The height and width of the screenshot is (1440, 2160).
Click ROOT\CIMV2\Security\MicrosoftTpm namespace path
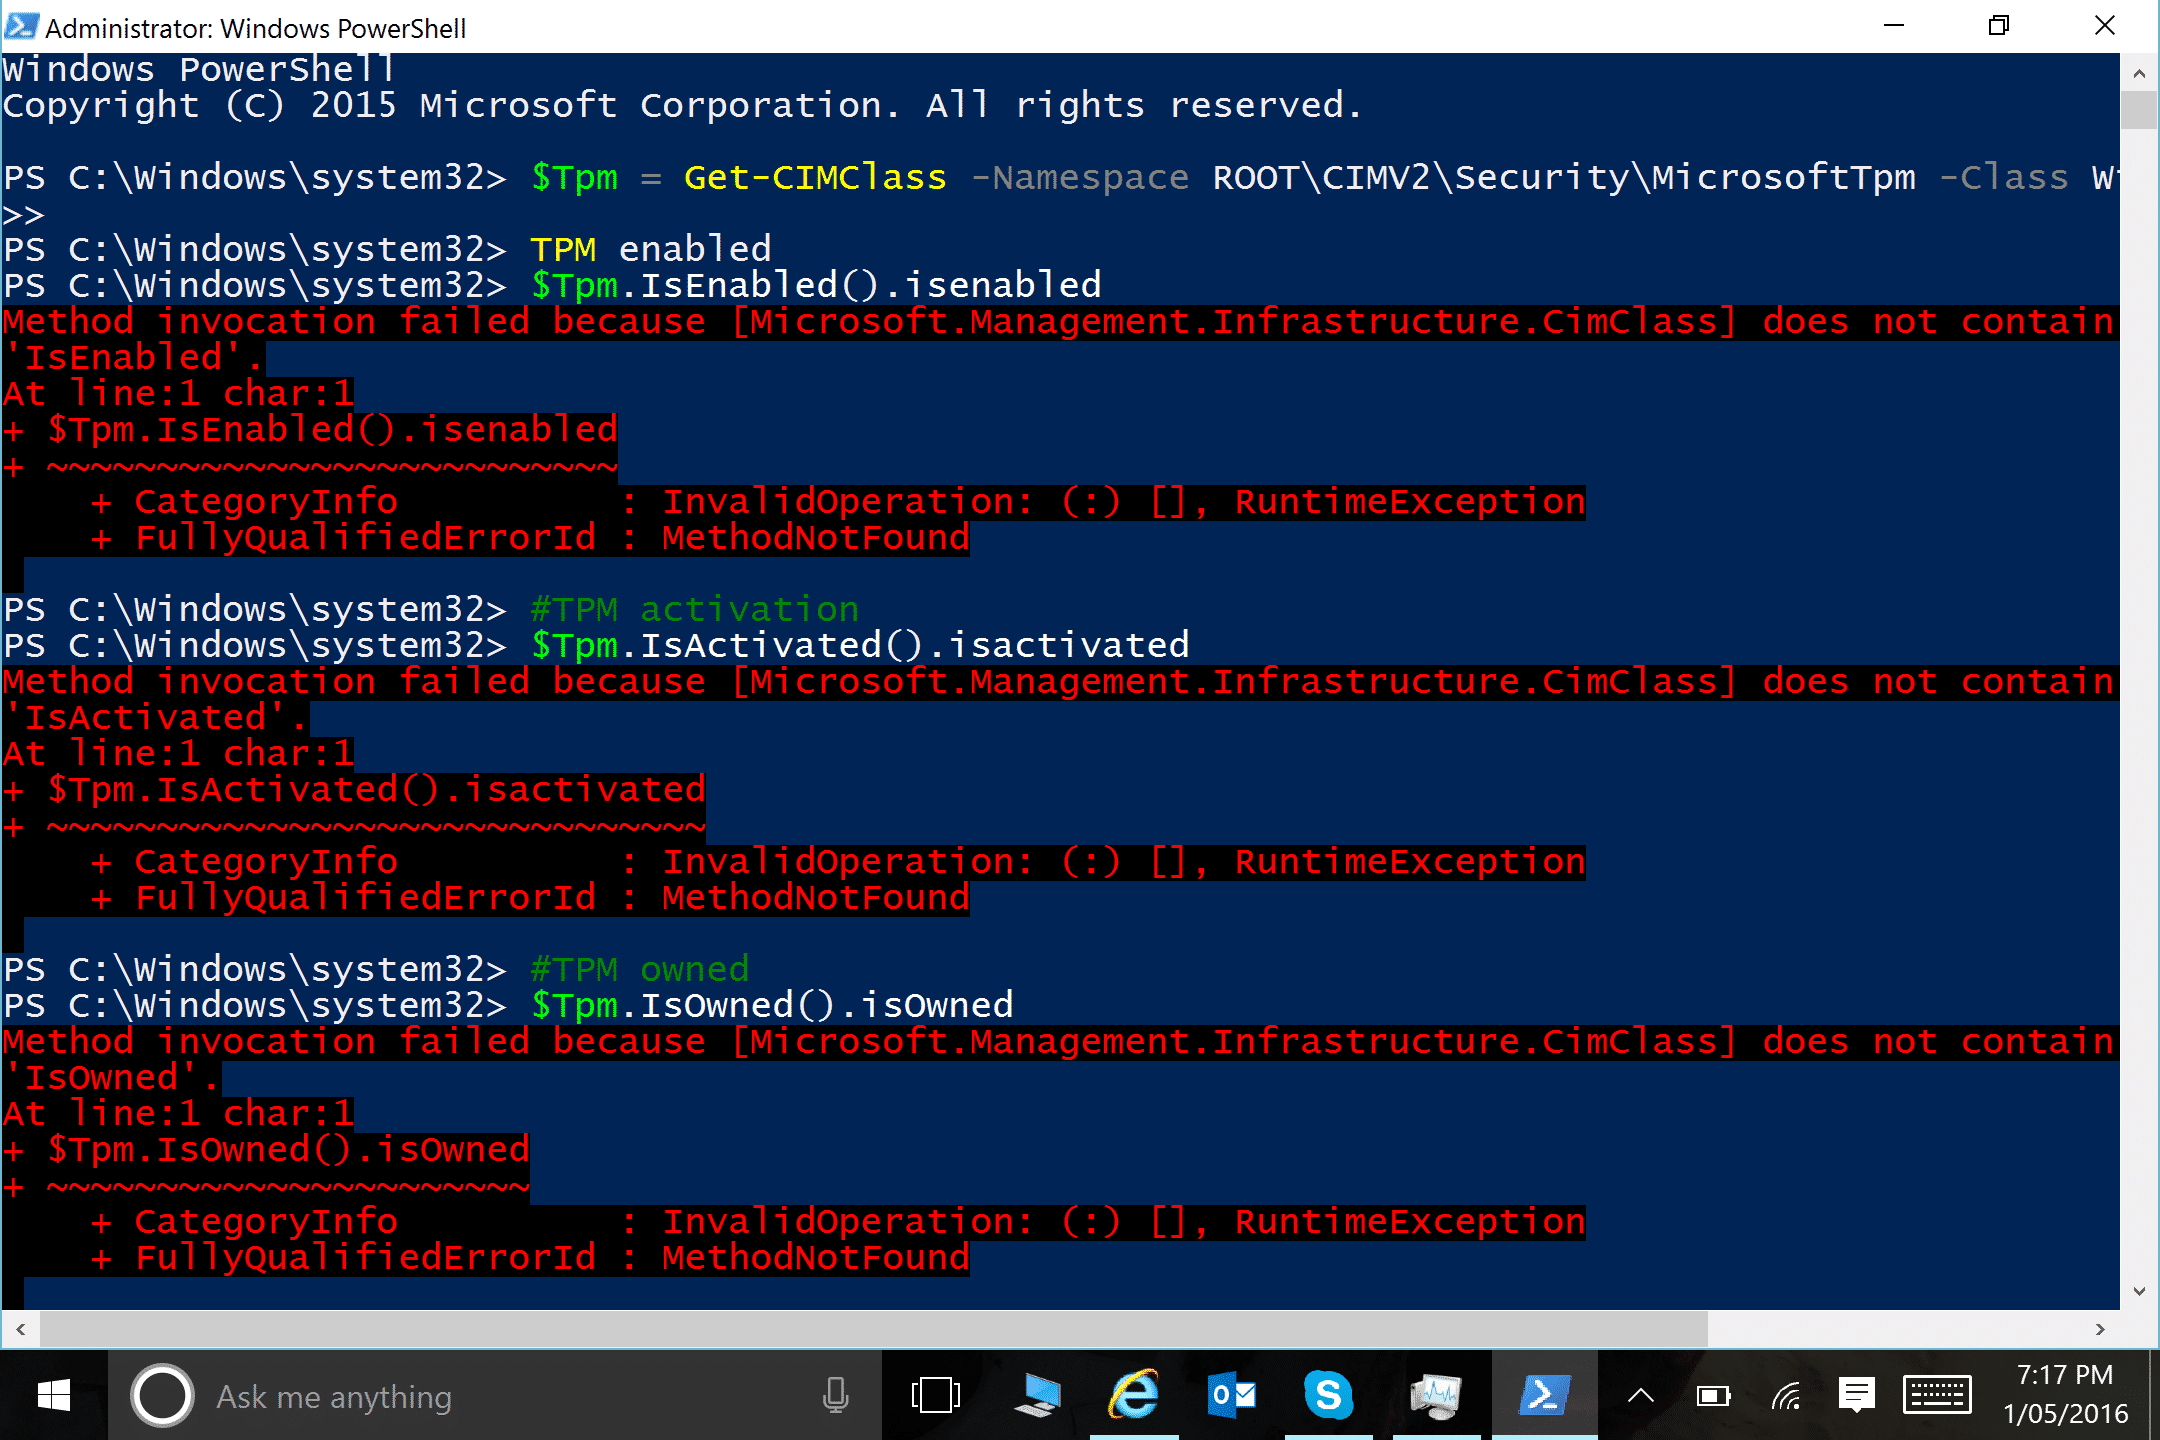[1564, 178]
